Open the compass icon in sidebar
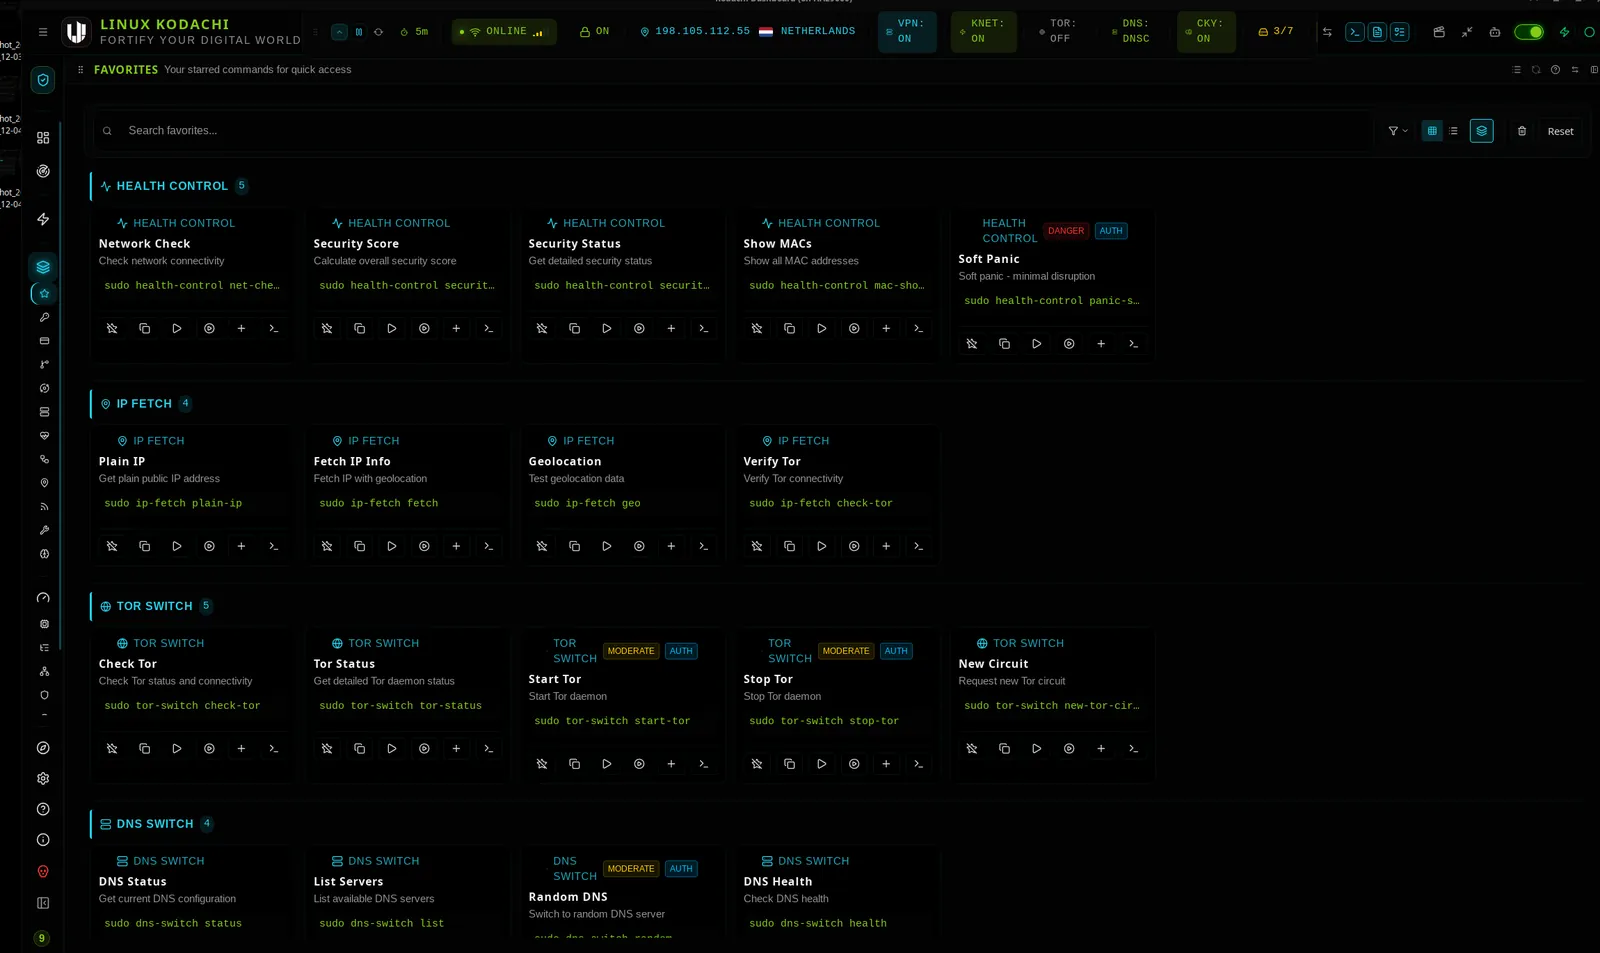 (43, 748)
